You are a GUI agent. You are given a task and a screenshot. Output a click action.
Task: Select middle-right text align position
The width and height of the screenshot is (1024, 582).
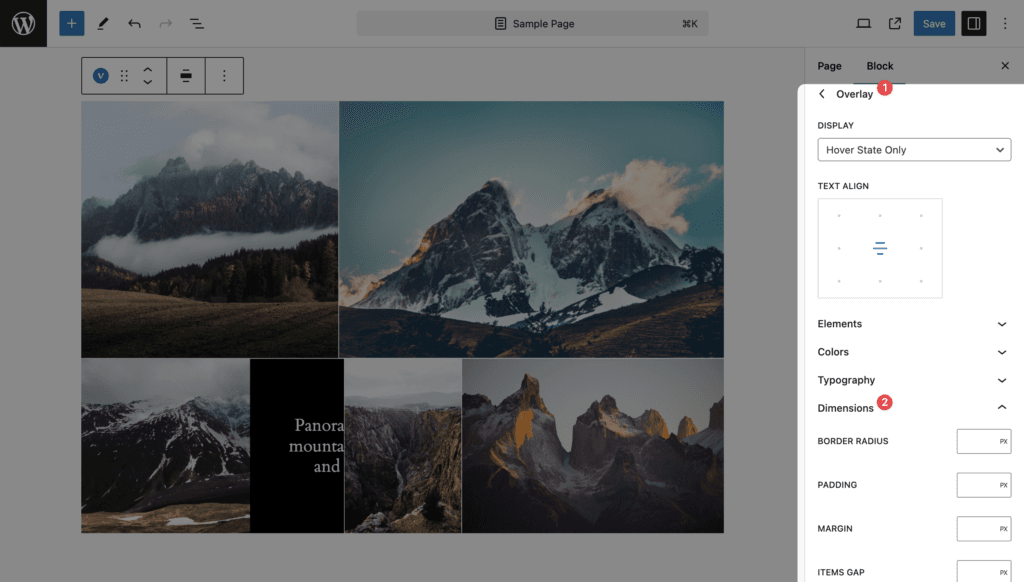click(921, 248)
